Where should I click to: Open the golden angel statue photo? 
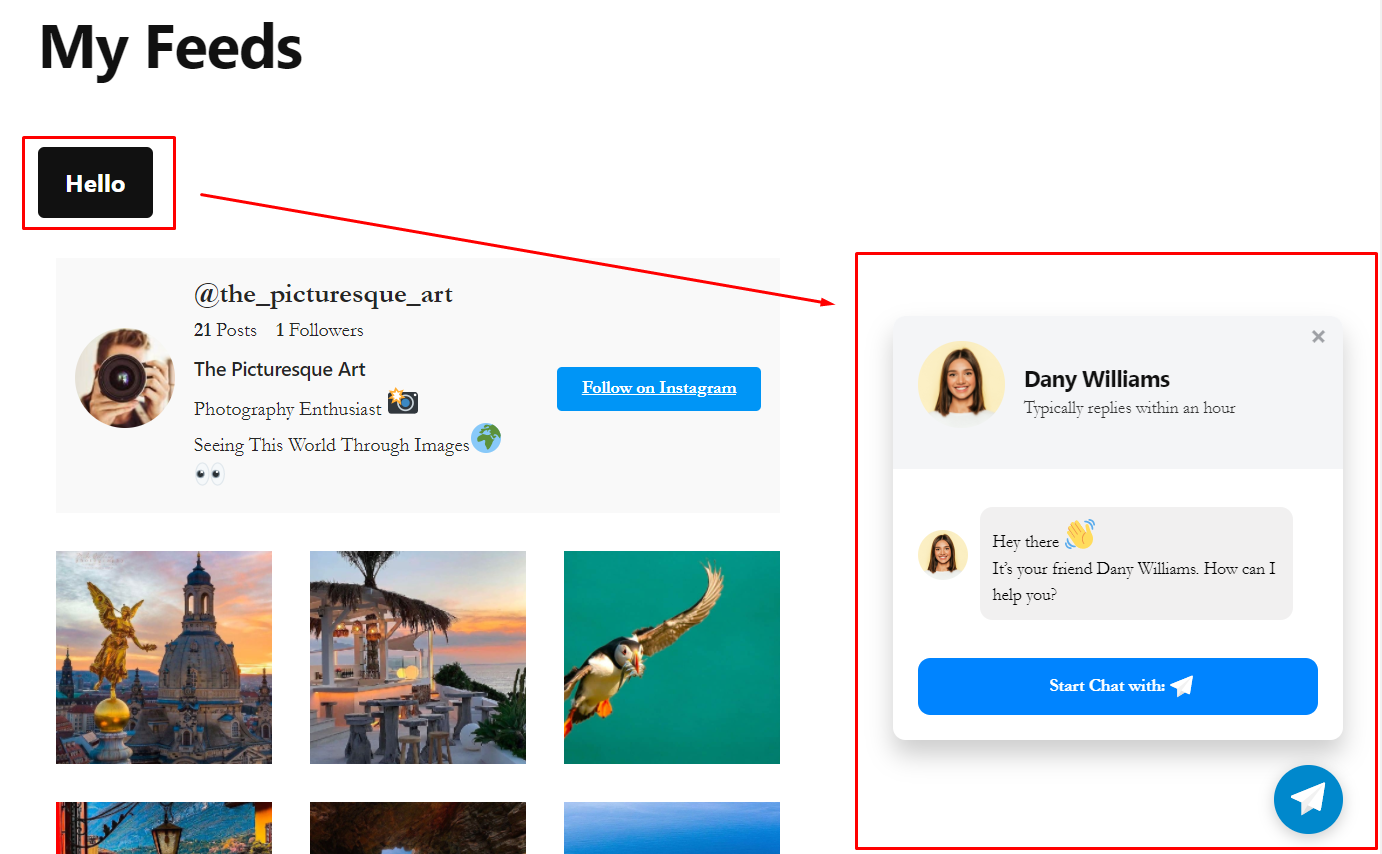(x=163, y=657)
